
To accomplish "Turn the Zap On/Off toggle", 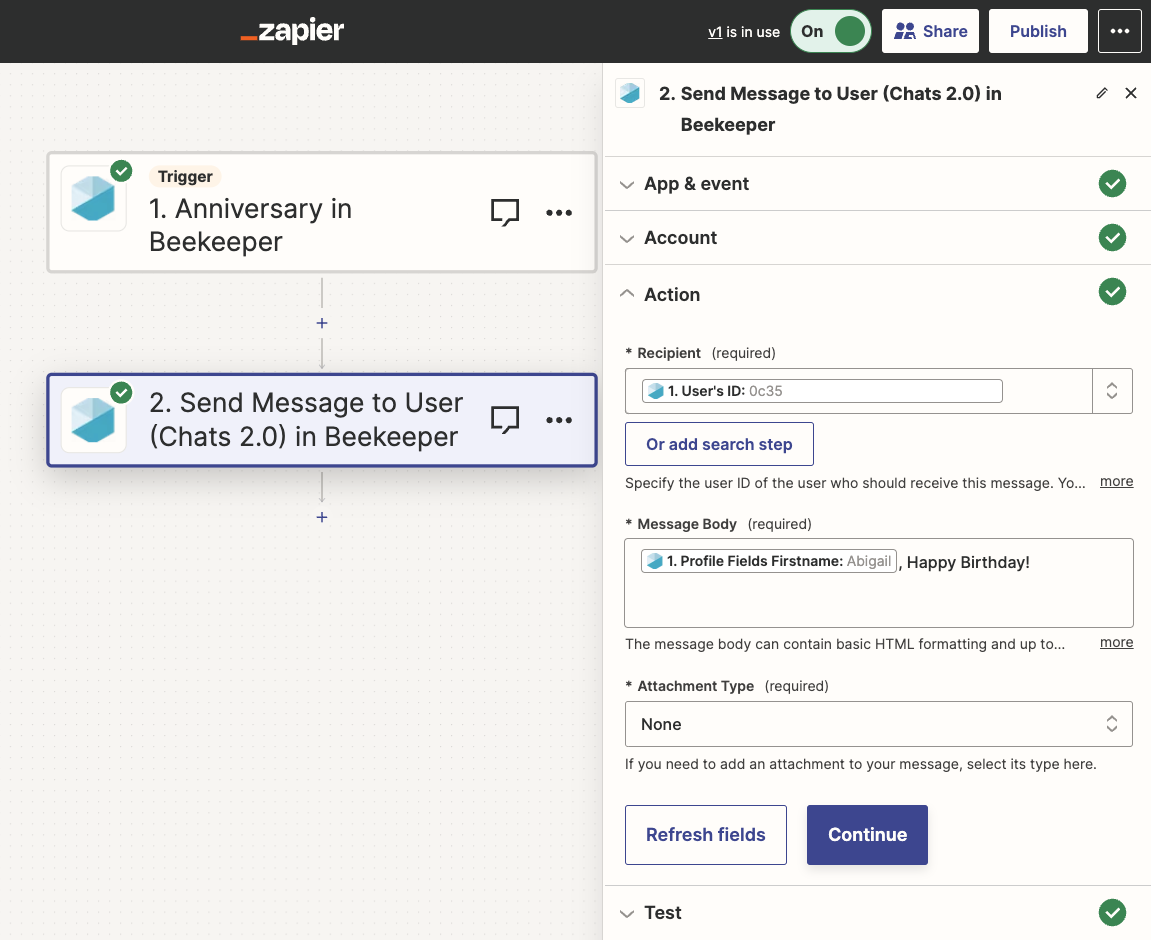I will [x=830, y=31].
